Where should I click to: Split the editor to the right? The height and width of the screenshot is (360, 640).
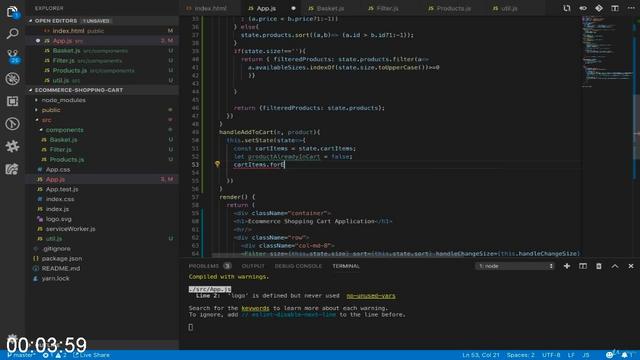coord(615,8)
